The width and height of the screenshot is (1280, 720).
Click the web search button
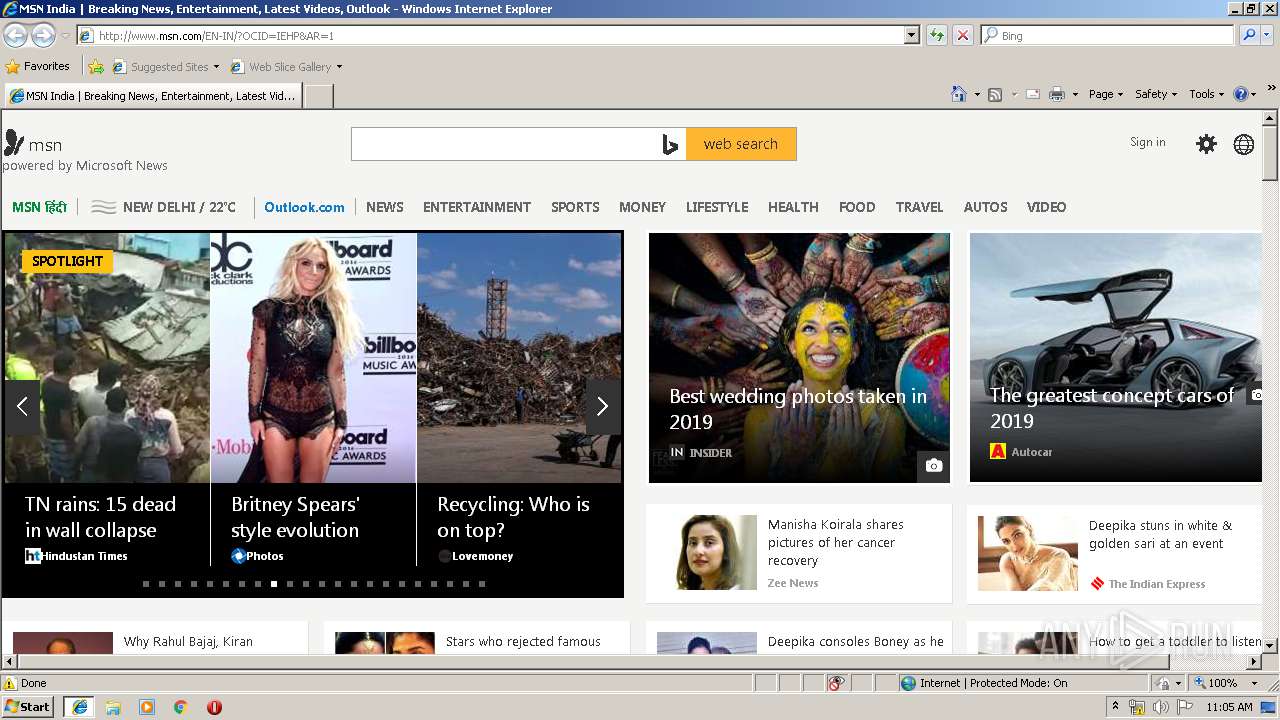[x=741, y=144]
